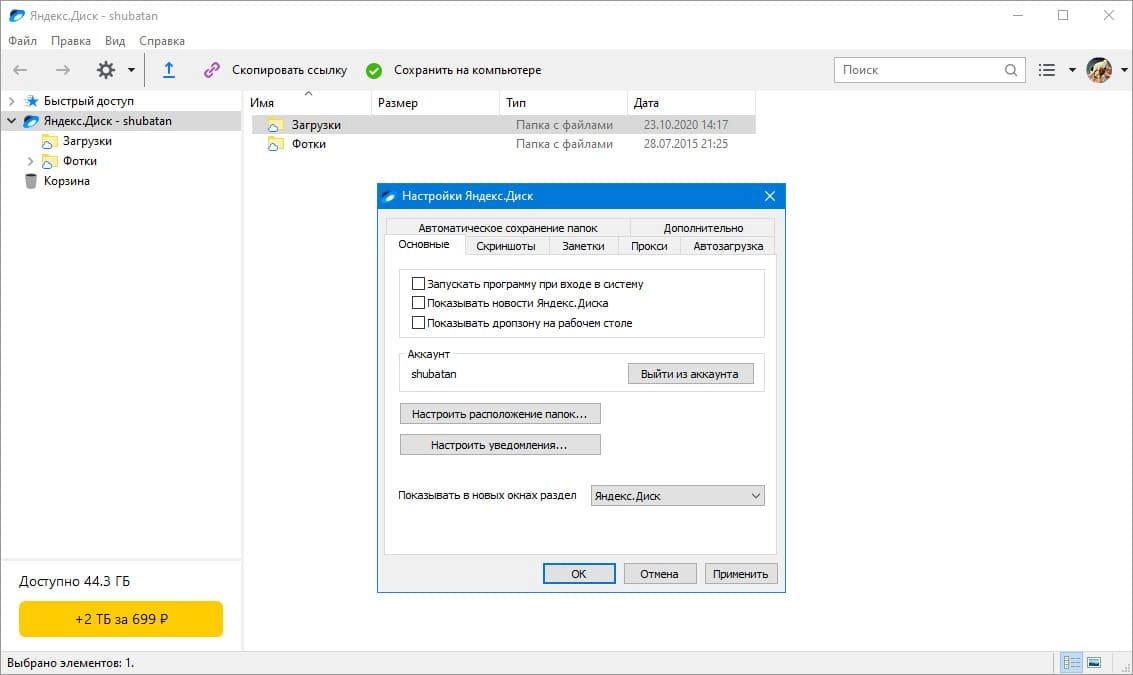Open the Правка menu

tap(71, 41)
